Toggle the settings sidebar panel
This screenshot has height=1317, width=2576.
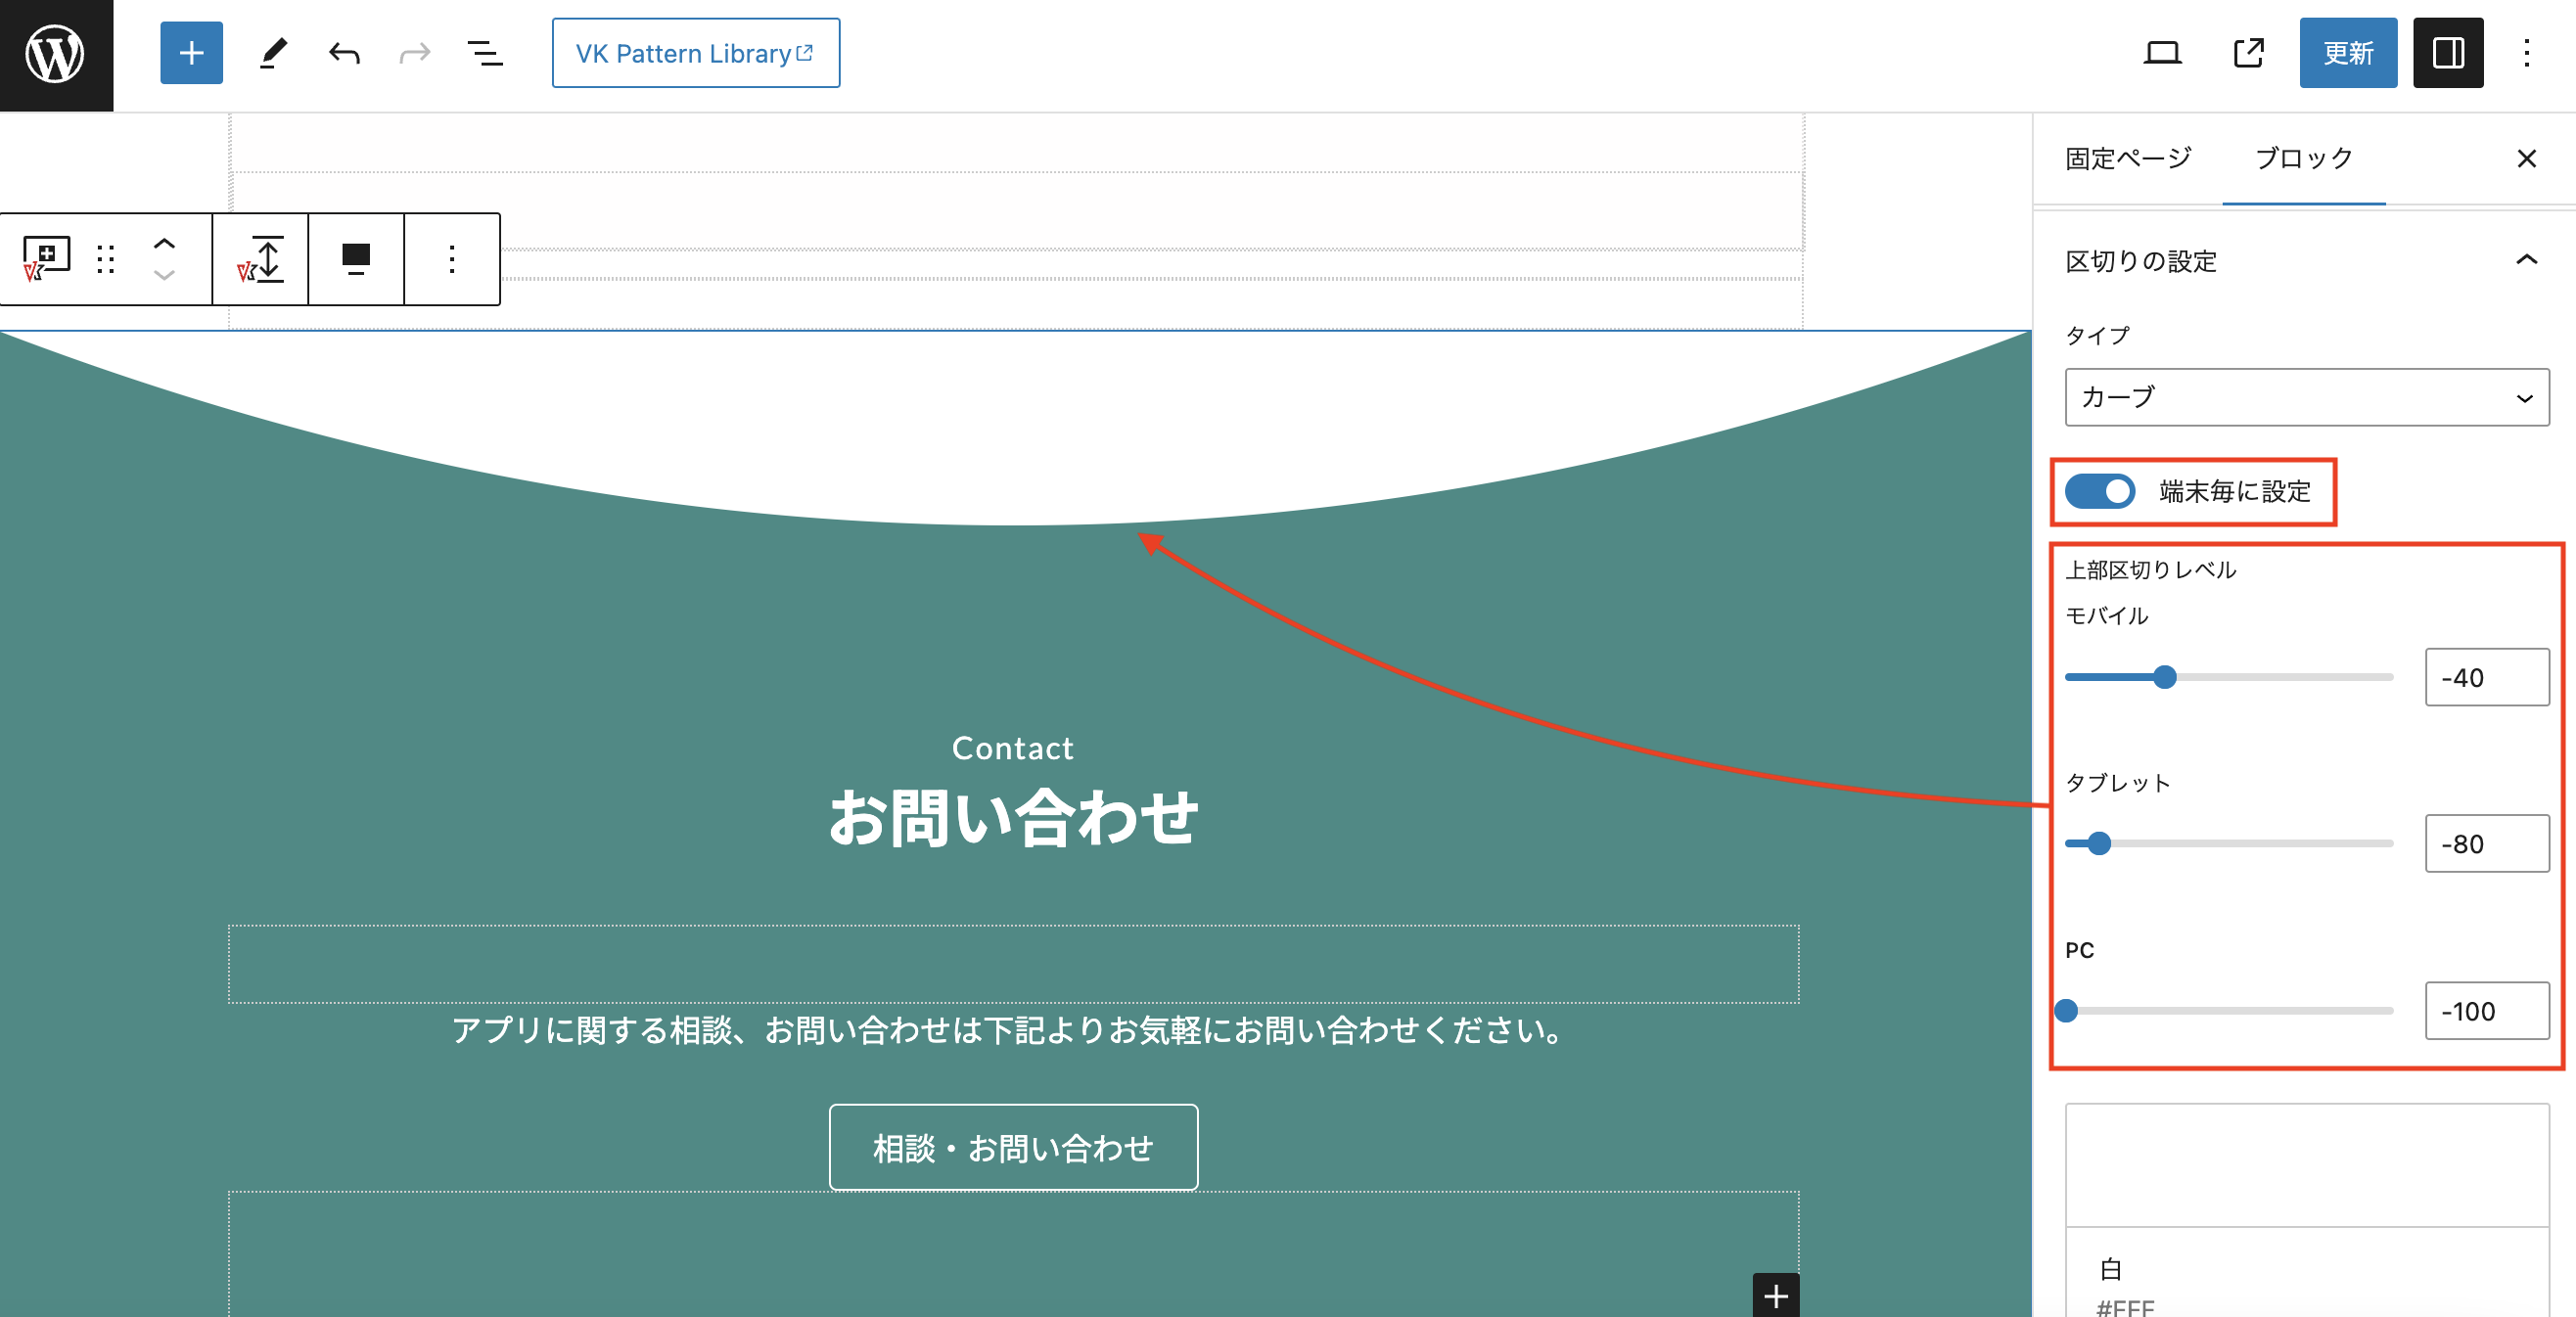click(2448, 53)
